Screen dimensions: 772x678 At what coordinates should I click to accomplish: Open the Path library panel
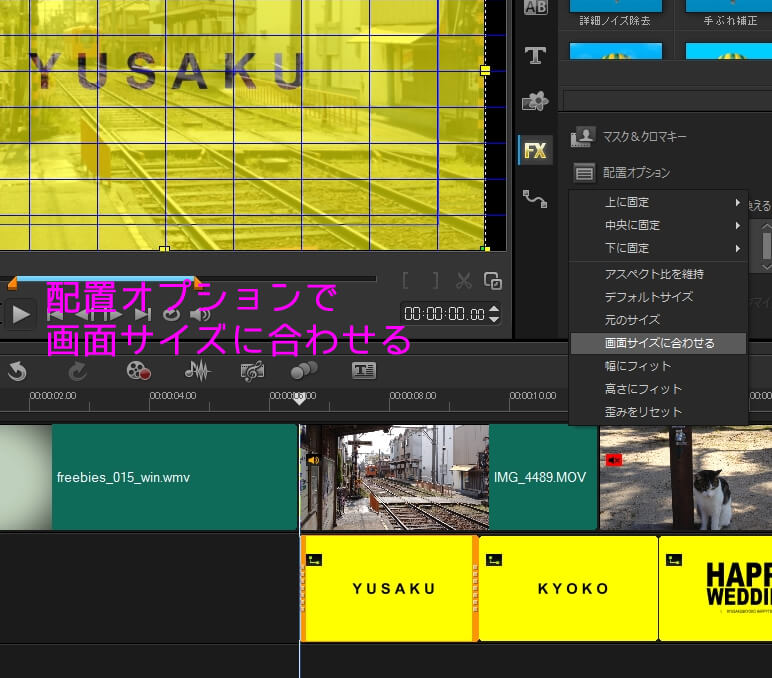(535, 199)
